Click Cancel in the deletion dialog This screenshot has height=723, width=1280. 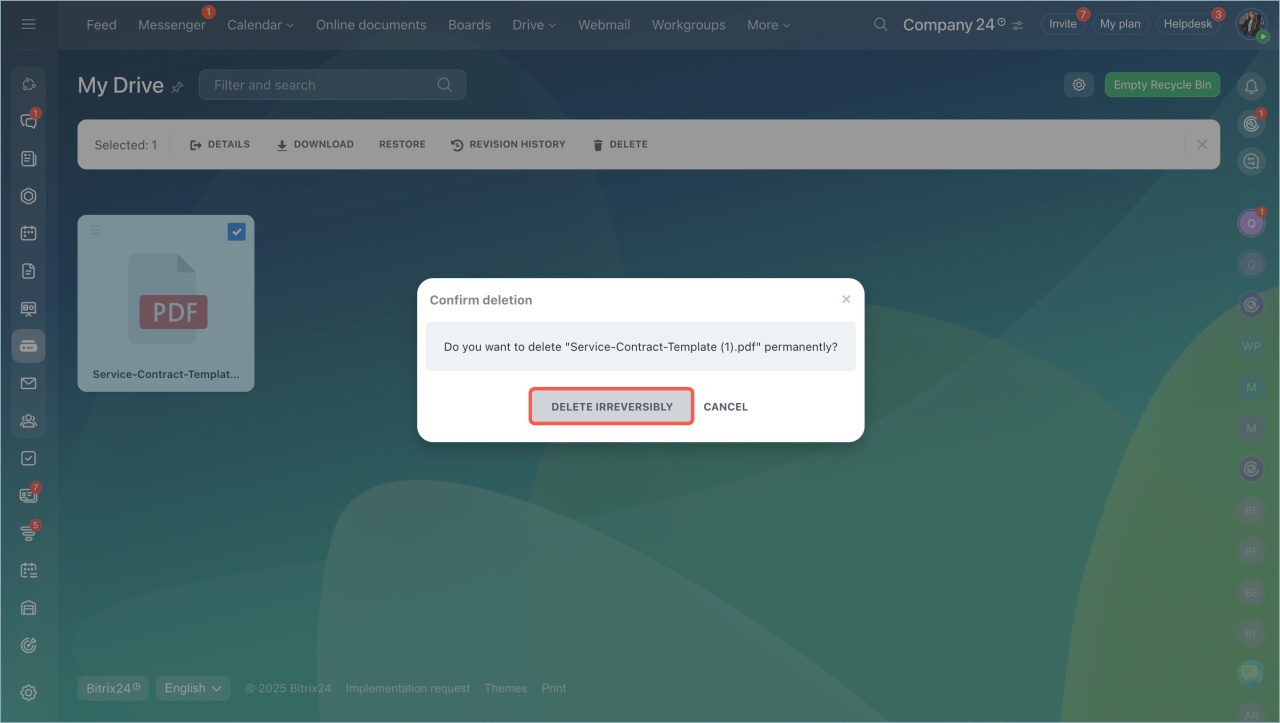click(725, 407)
